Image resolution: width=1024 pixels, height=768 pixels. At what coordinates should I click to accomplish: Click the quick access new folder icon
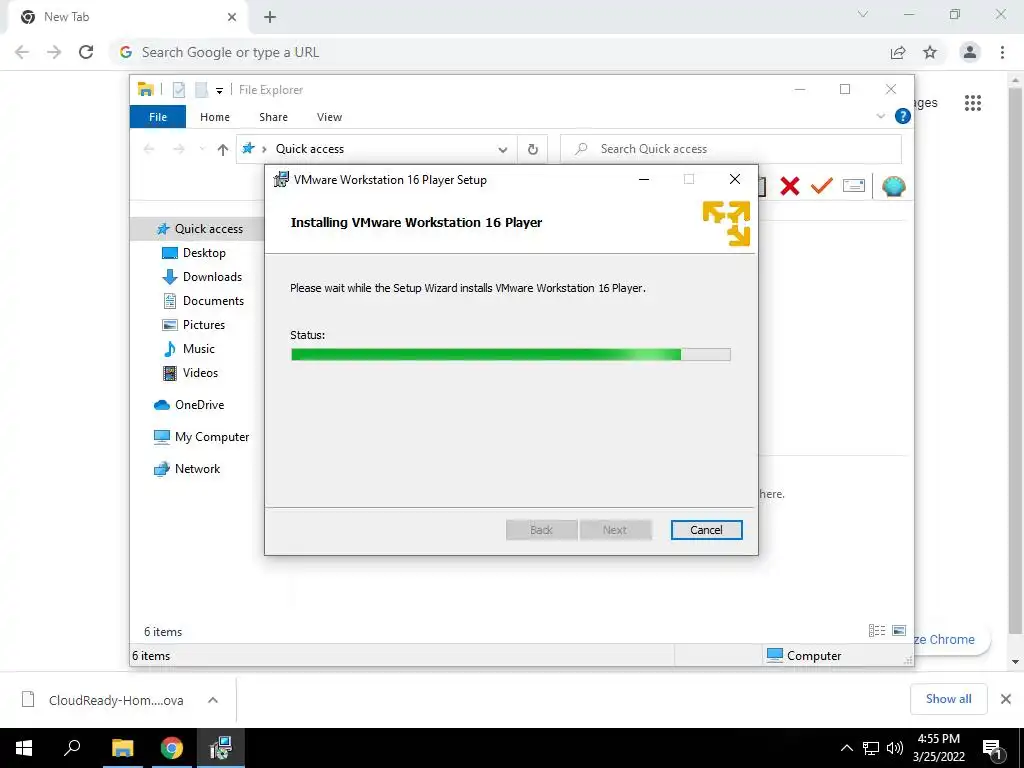[x=202, y=90]
